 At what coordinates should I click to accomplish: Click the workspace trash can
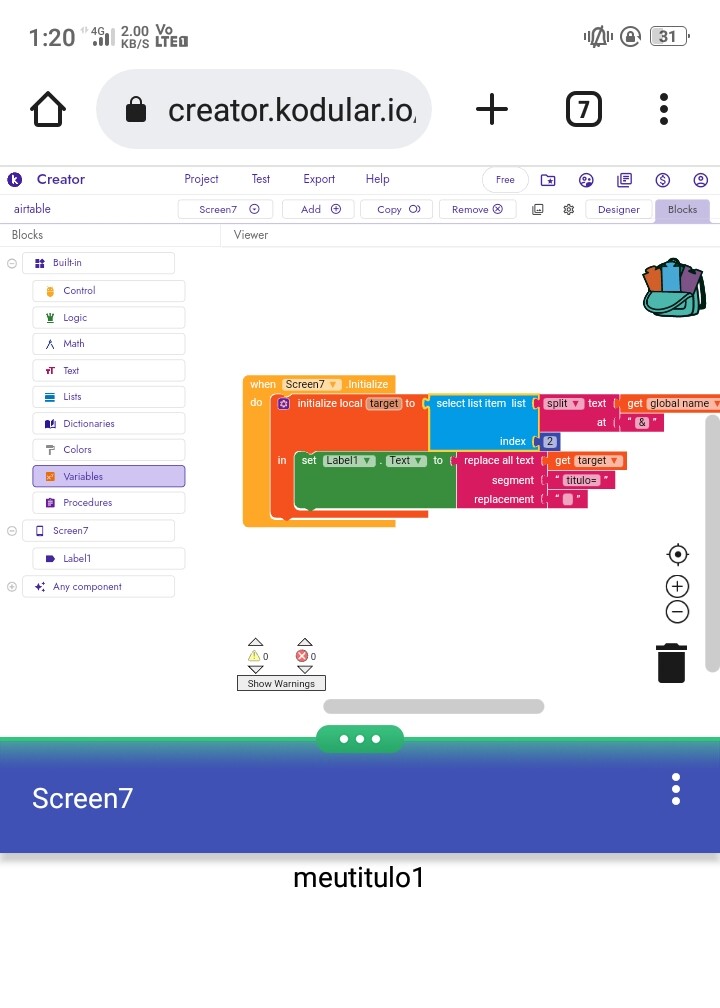(671, 663)
